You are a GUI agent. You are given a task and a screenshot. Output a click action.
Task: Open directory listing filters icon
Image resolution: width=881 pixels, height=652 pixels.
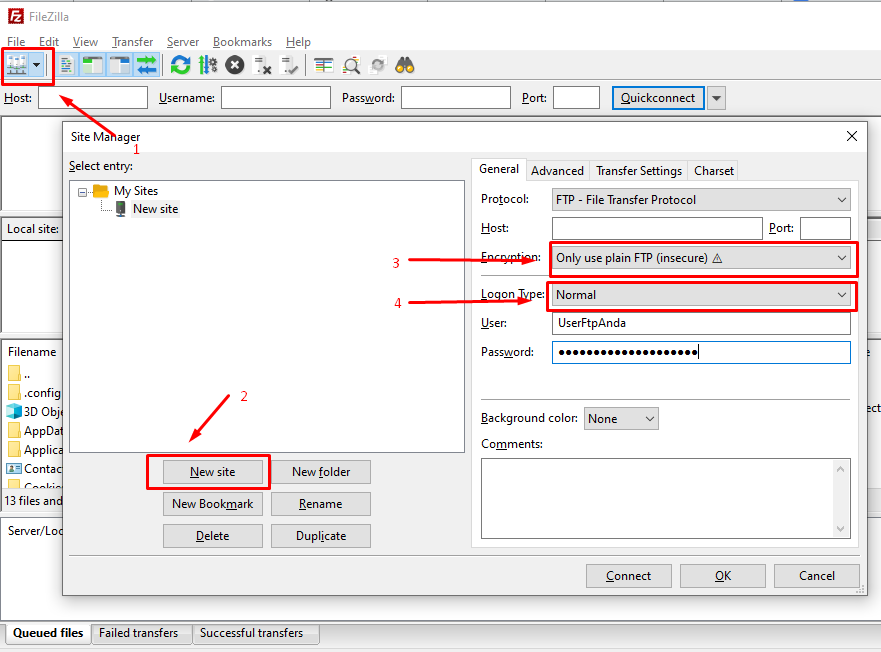tap(324, 65)
